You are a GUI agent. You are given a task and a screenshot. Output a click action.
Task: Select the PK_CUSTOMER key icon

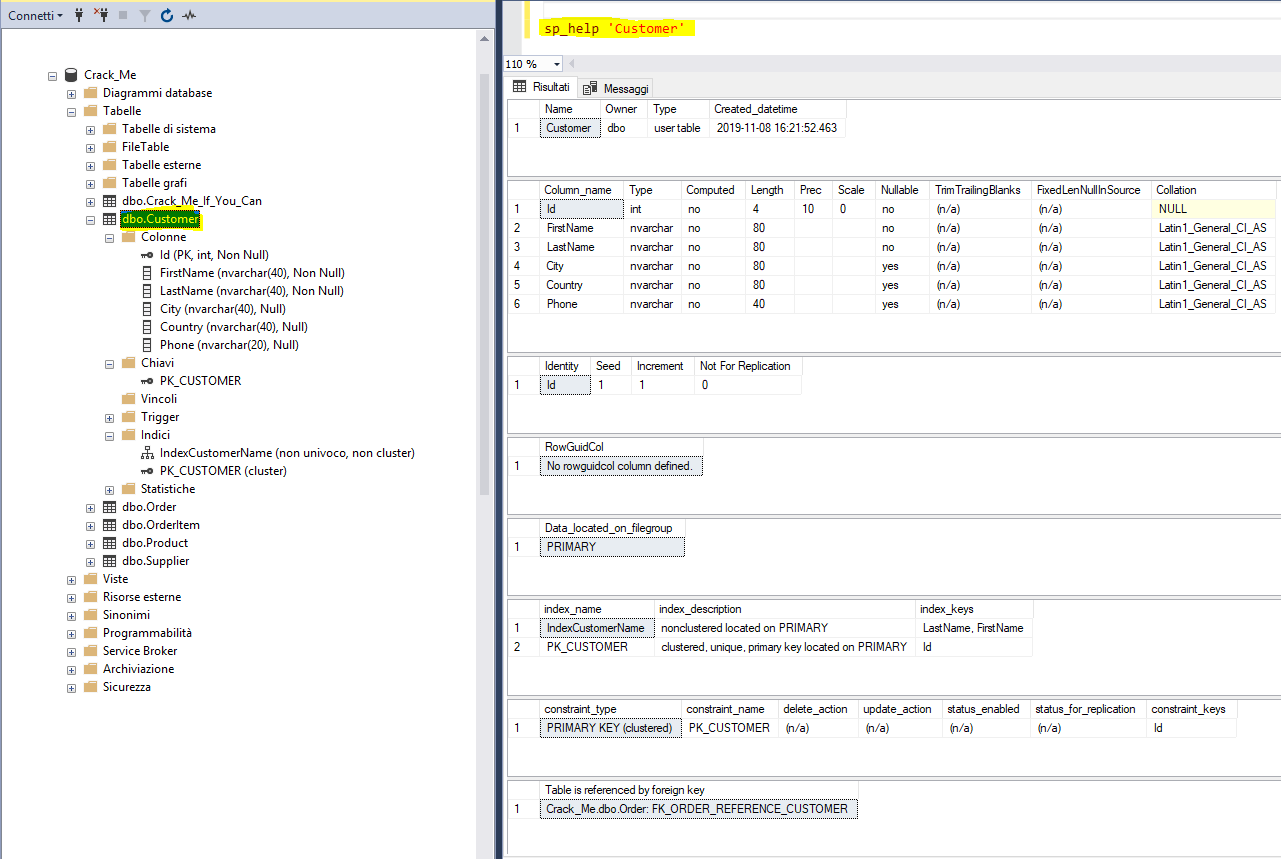click(x=148, y=380)
